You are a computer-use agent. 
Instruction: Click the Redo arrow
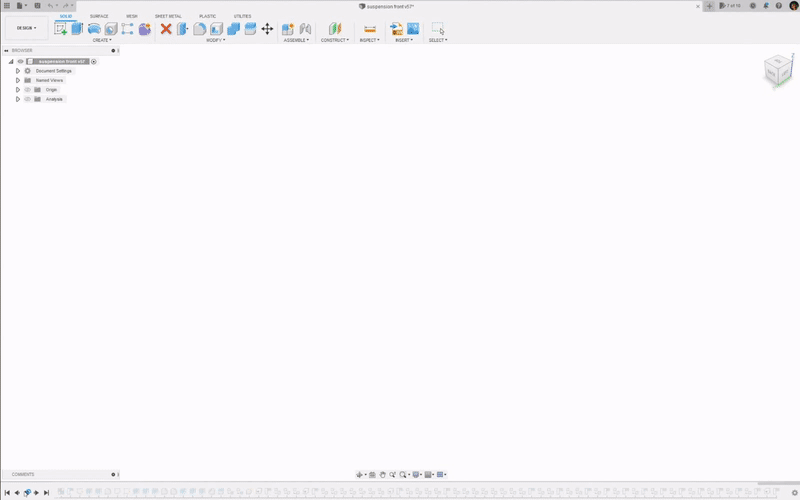(x=65, y=6)
